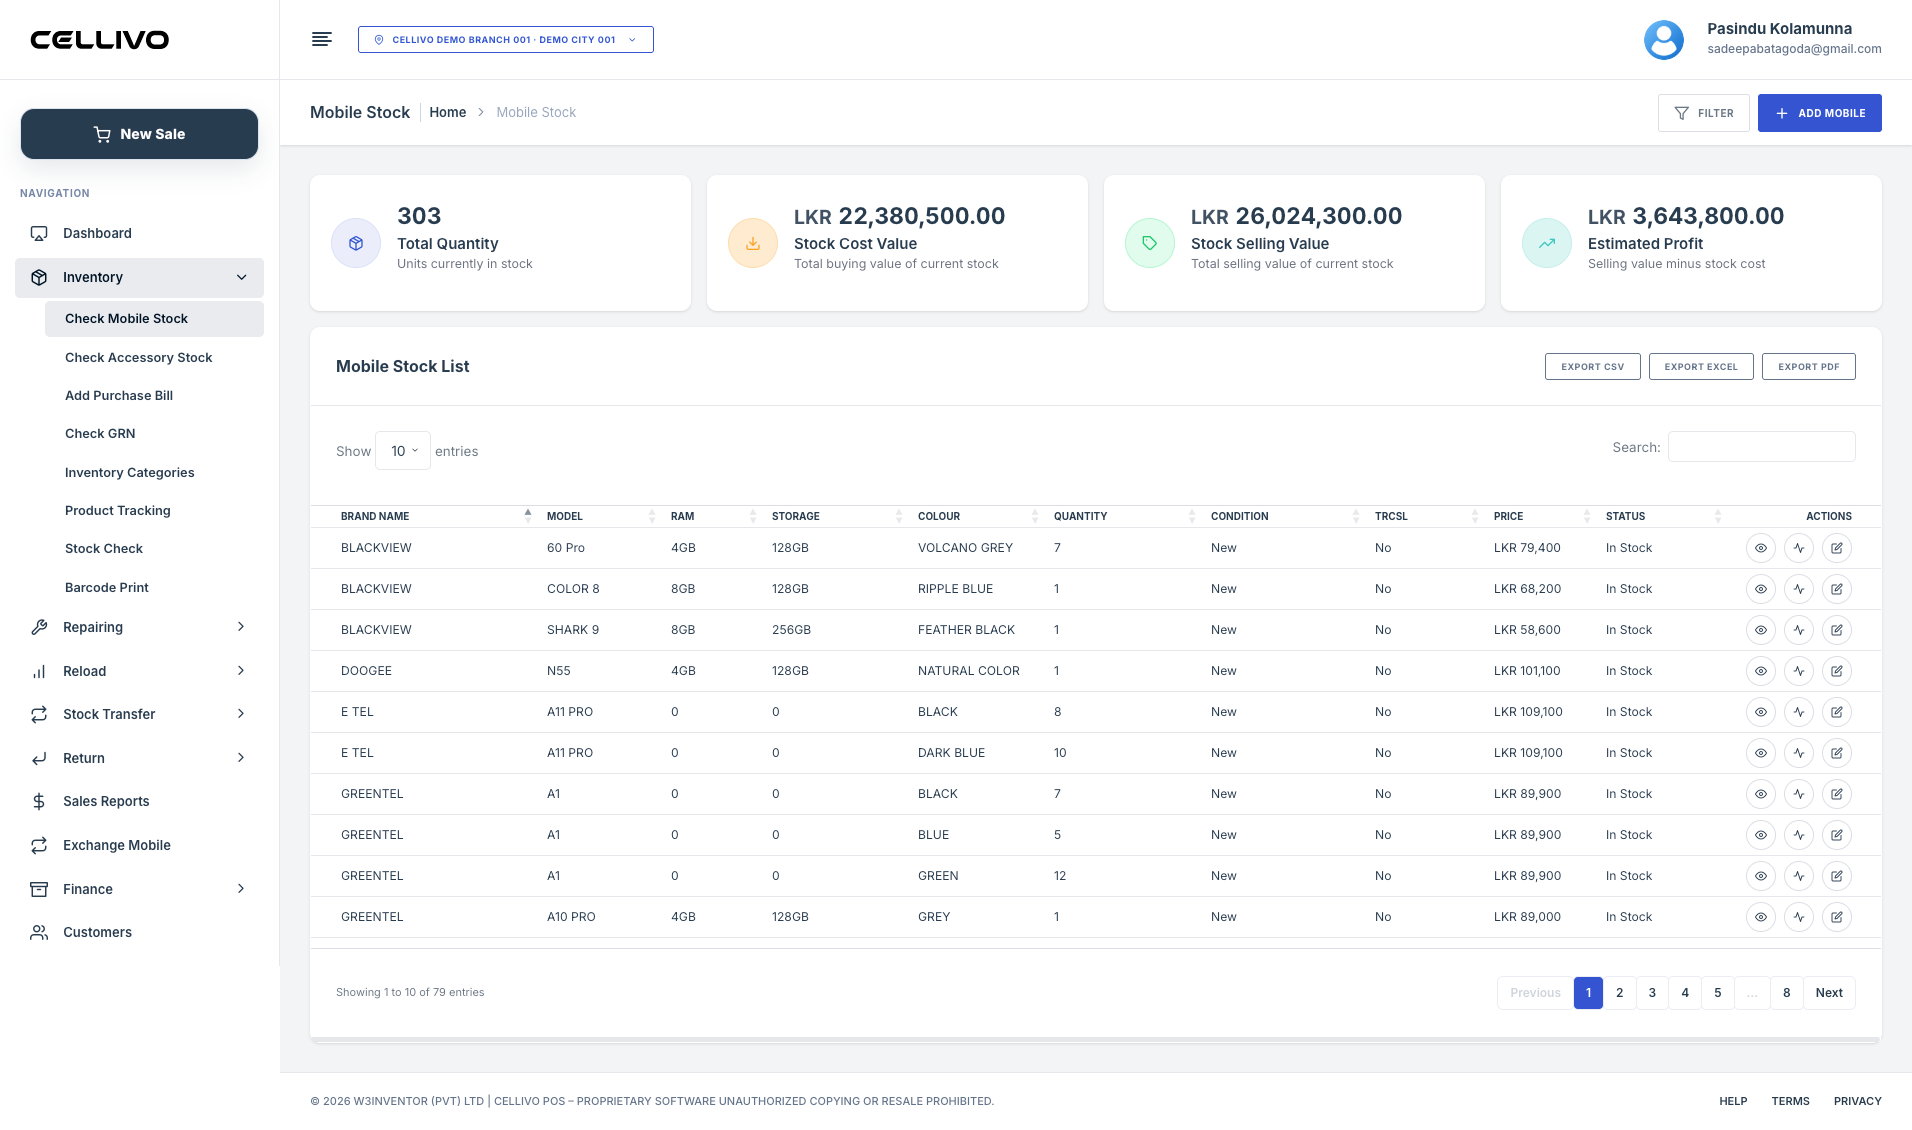Open the Show entries count dropdown

tap(403, 451)
